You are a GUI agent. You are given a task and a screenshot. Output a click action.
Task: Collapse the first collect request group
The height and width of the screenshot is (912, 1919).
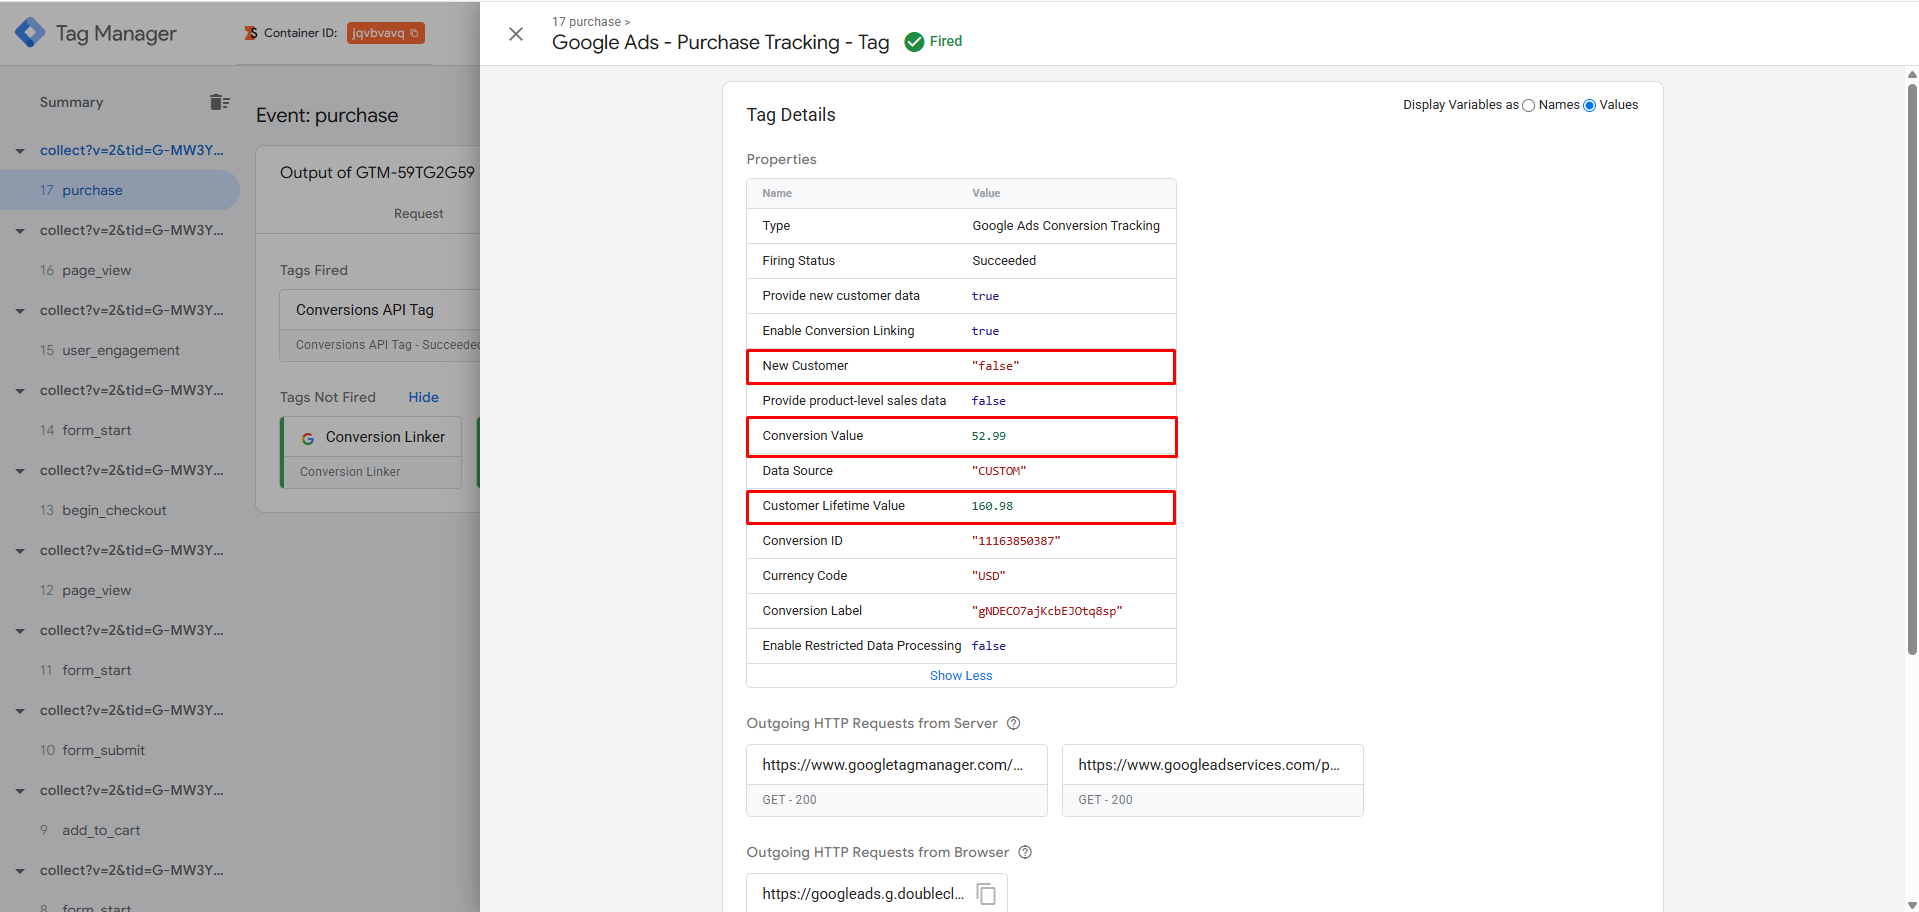(20, 151)
